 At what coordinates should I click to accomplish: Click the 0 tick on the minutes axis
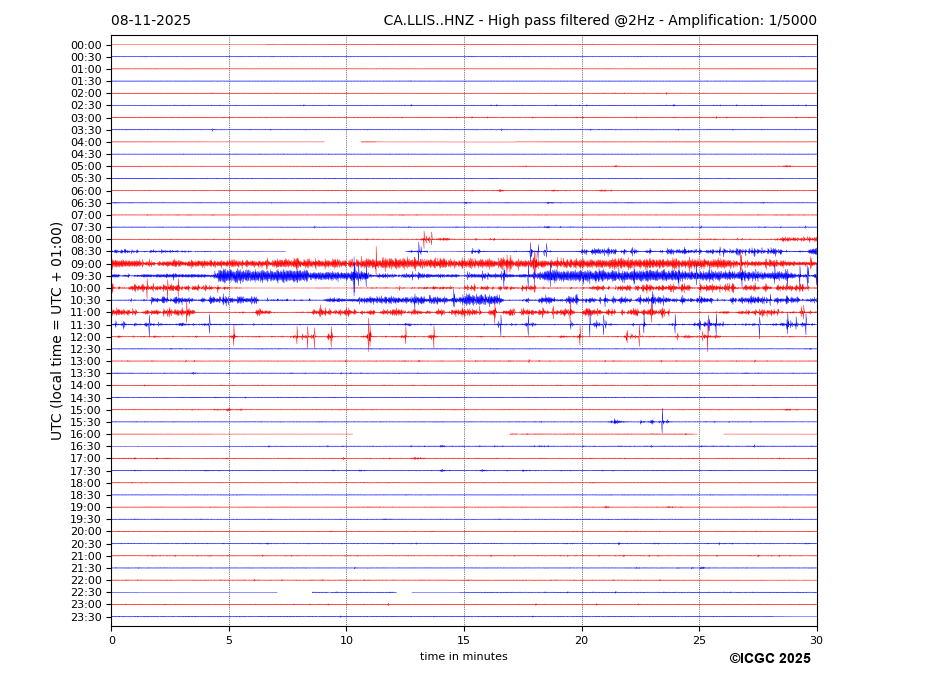[x=112, y=640]
